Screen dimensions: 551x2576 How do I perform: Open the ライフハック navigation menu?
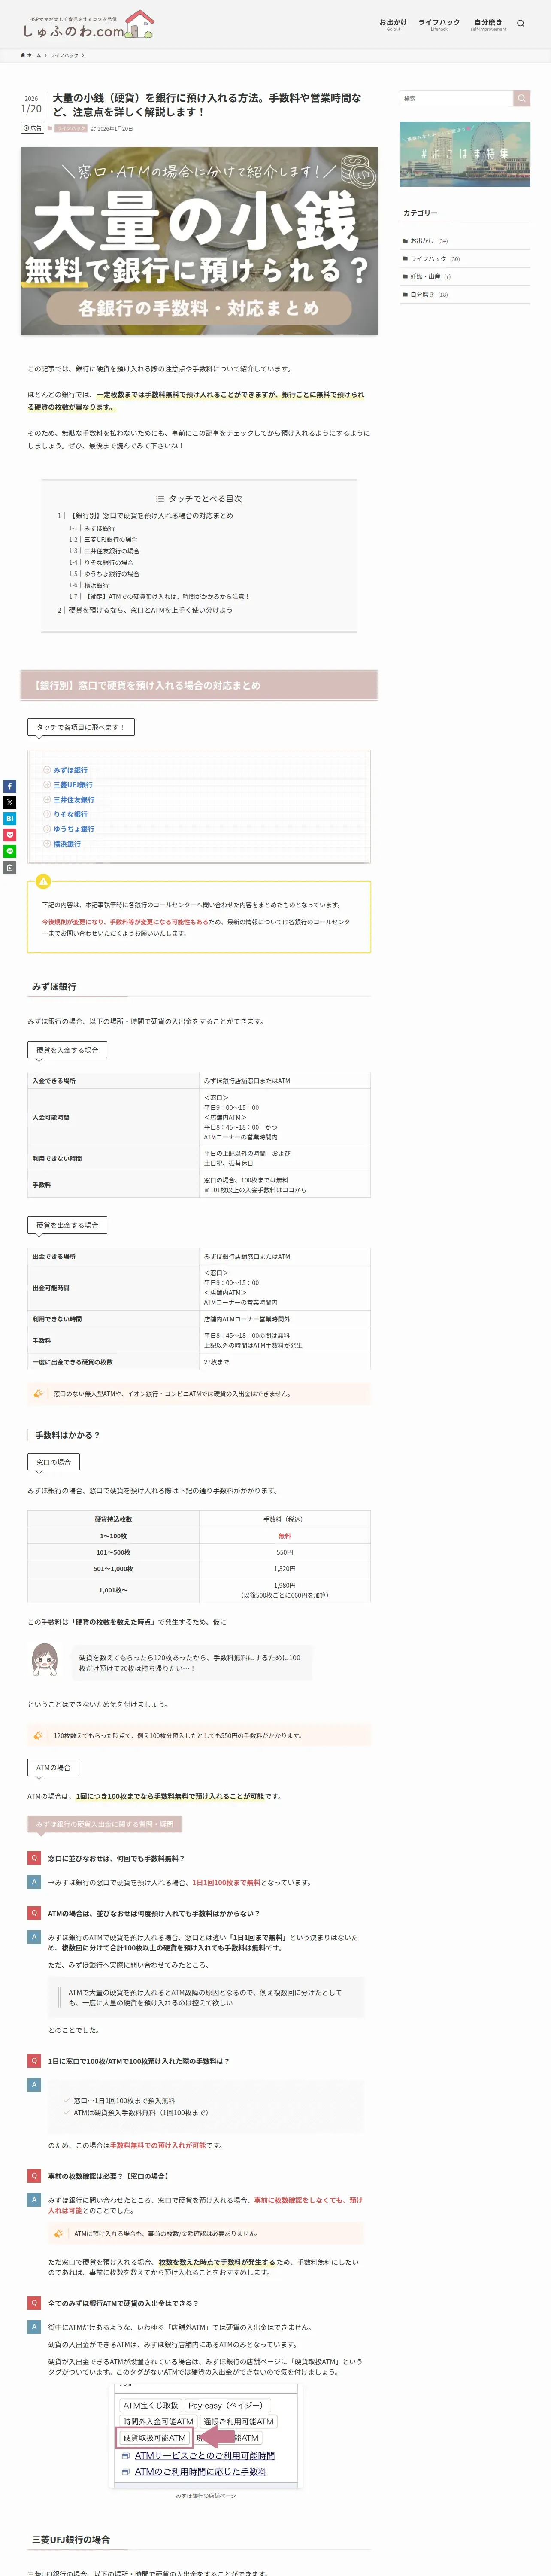click(439, 24)
